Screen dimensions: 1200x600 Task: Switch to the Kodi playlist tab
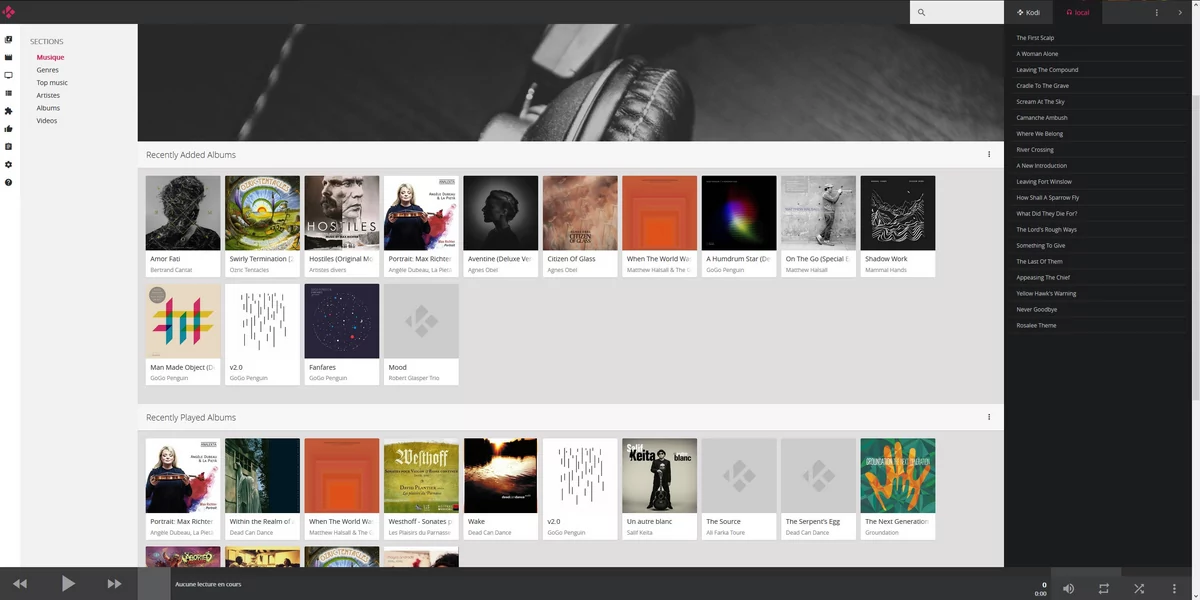coord(1029,13)
